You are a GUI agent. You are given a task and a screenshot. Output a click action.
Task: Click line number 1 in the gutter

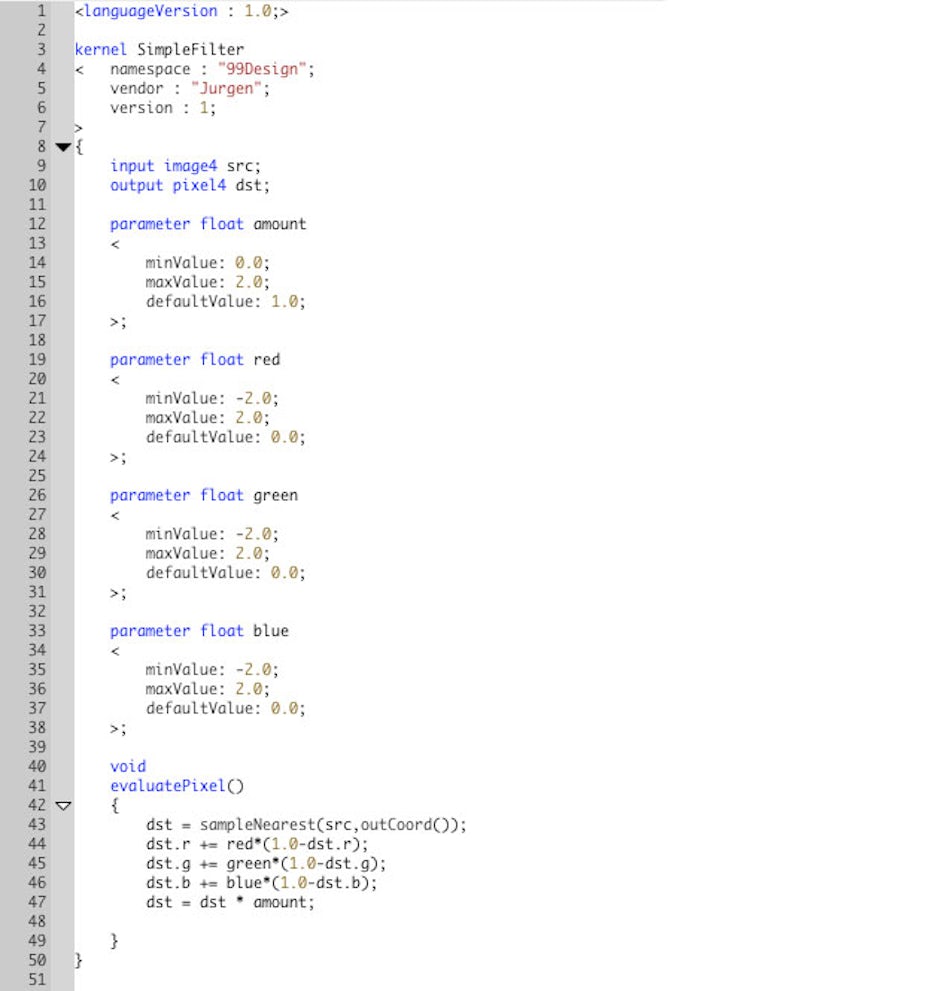point(40,11)
